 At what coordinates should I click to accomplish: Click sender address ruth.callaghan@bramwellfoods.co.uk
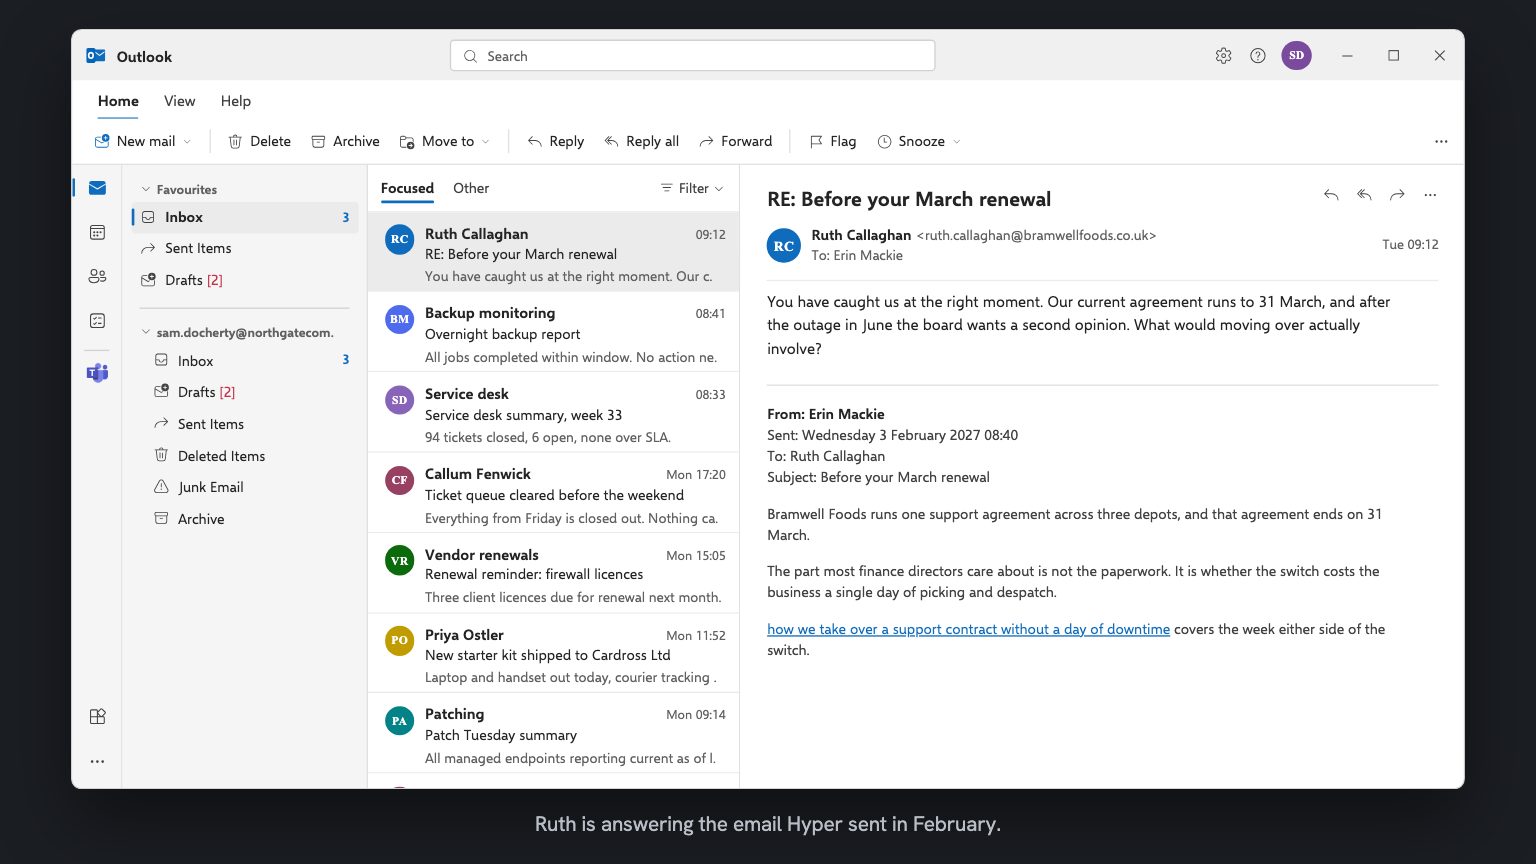(1036, 236)
